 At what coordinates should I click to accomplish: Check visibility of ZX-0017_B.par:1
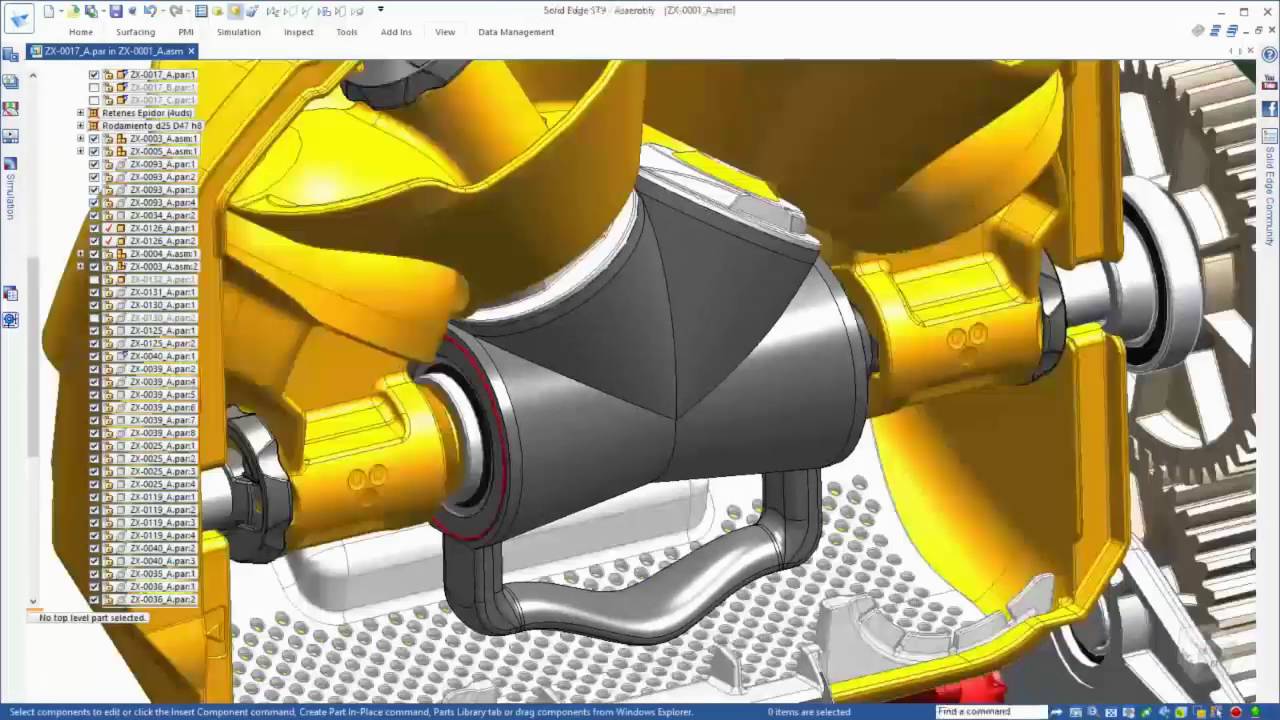tap(94, 88)
